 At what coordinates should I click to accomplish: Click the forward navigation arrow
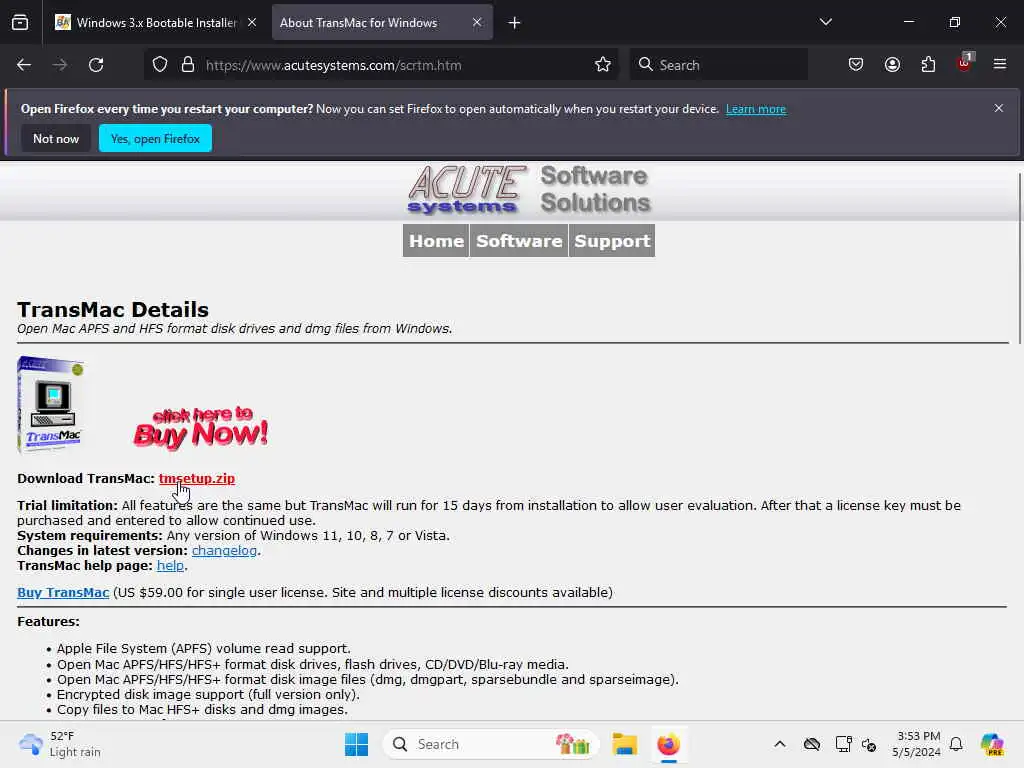click(x=60, y=65)
